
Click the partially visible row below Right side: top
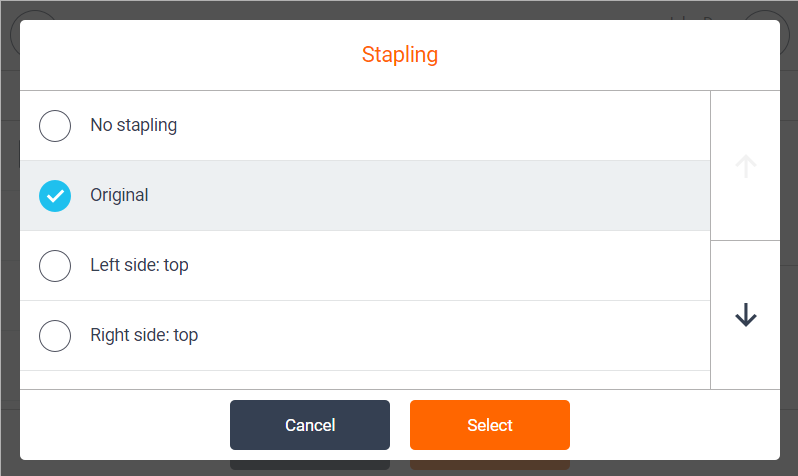[x=365, y=380]
